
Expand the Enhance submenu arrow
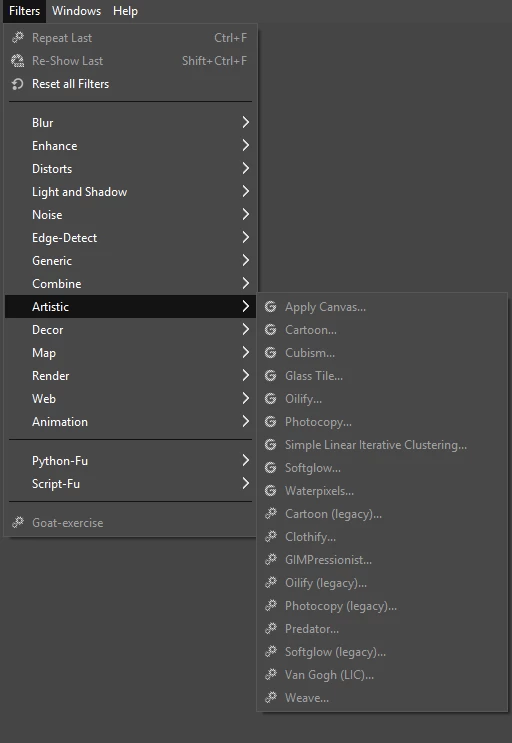click(245, 145)
